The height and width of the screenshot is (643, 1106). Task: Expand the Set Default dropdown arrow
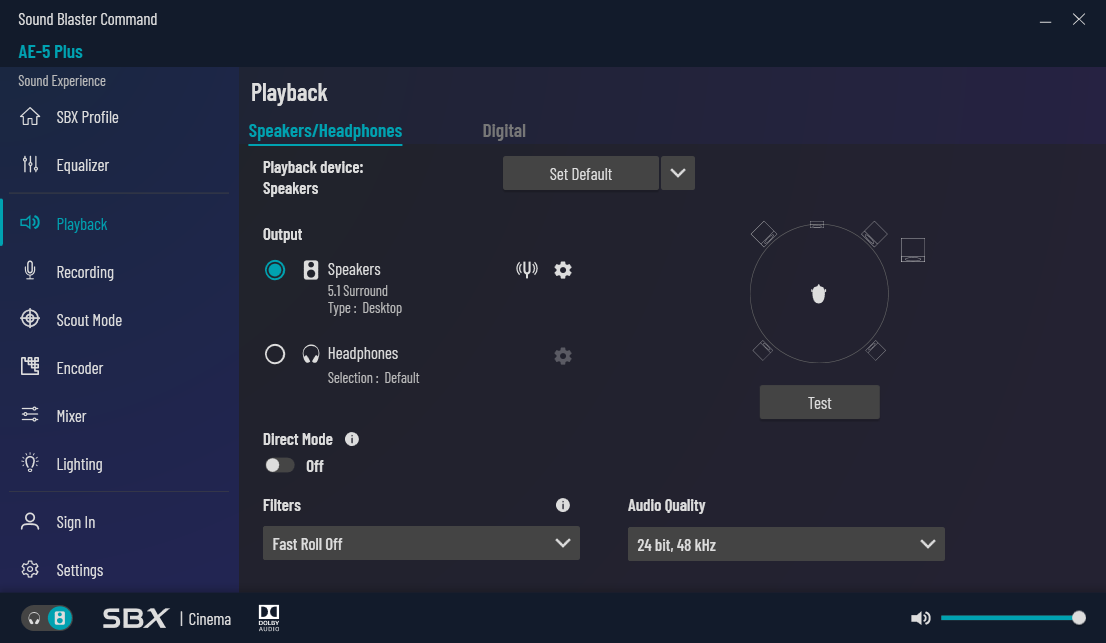point(678,173)
